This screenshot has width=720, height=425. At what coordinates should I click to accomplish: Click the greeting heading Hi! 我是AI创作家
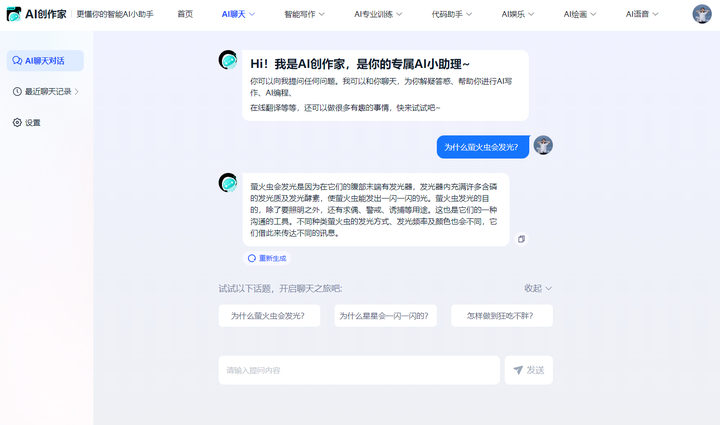(x=360, y=64)
